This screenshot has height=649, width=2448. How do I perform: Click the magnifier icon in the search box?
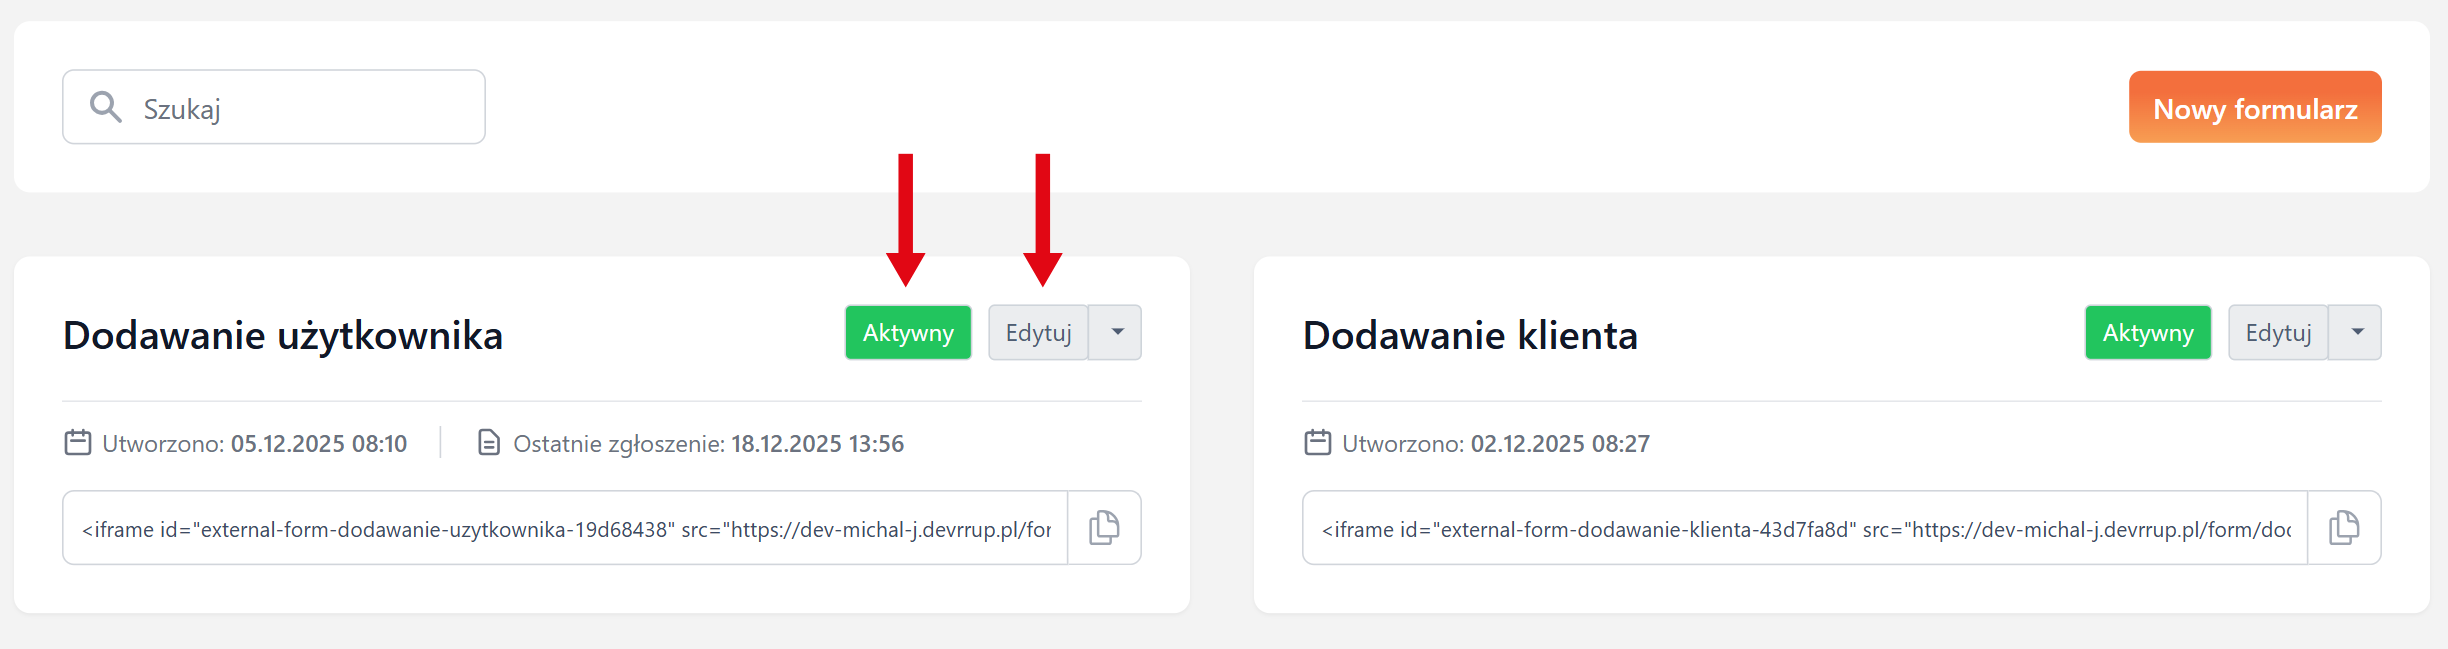[x=105, y=106]
